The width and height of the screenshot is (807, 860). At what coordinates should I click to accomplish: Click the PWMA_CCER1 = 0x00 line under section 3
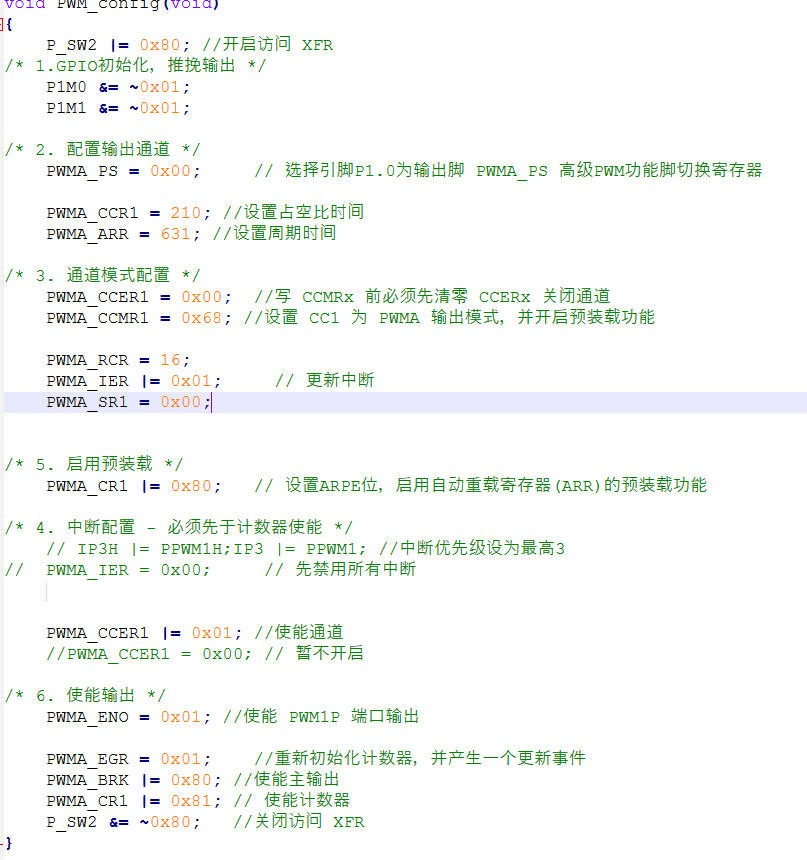click(138, 296)
